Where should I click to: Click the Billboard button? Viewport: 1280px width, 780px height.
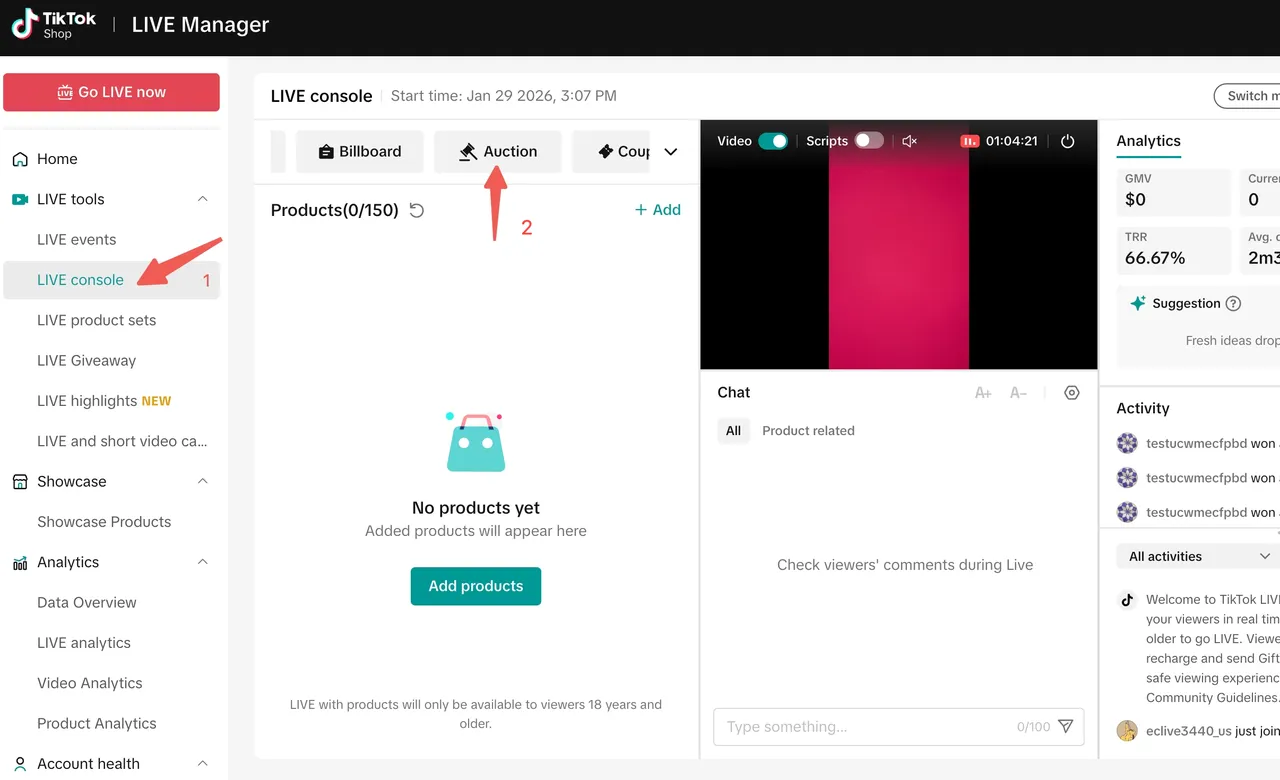360,152
